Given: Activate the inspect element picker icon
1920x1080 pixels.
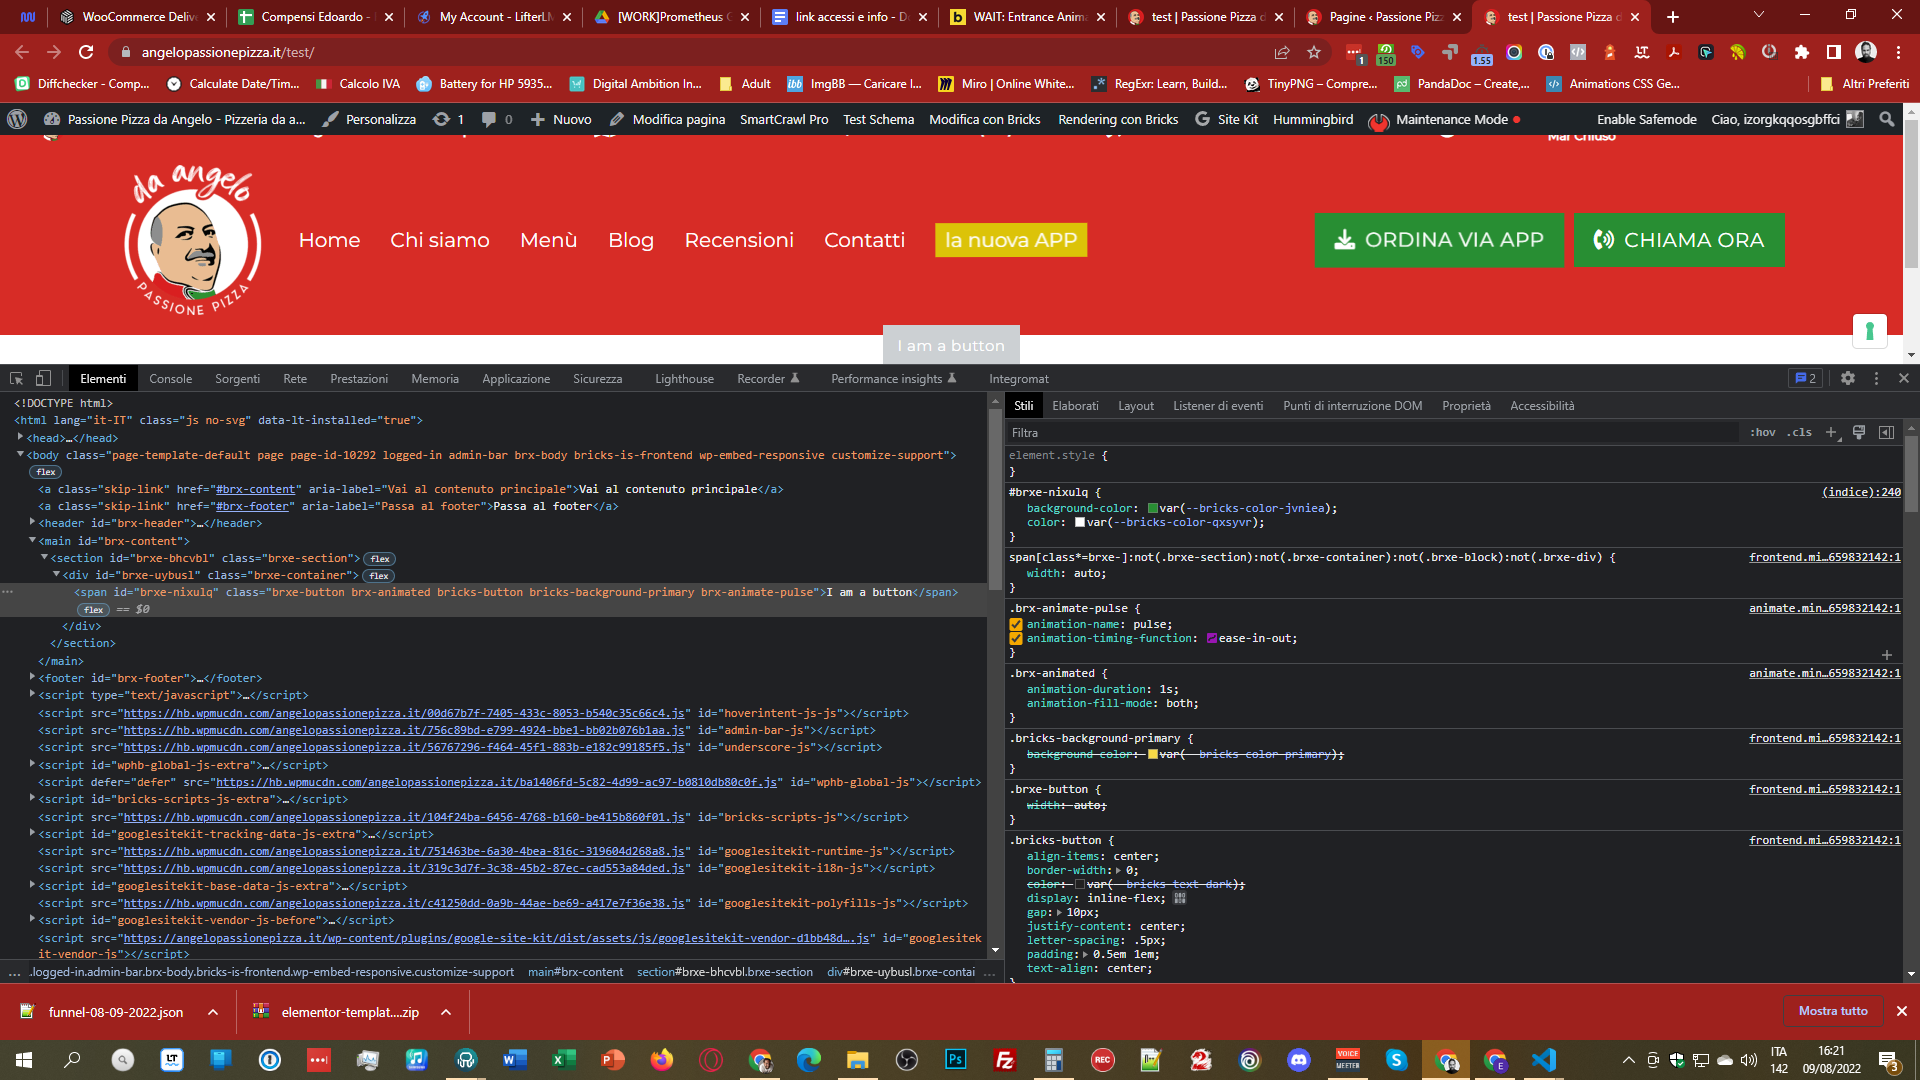Looking at the screenshot, I should [16, 378].
